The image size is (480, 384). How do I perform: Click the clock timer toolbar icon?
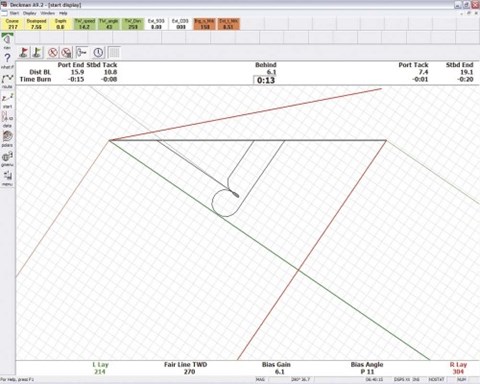tap(98, 52)
